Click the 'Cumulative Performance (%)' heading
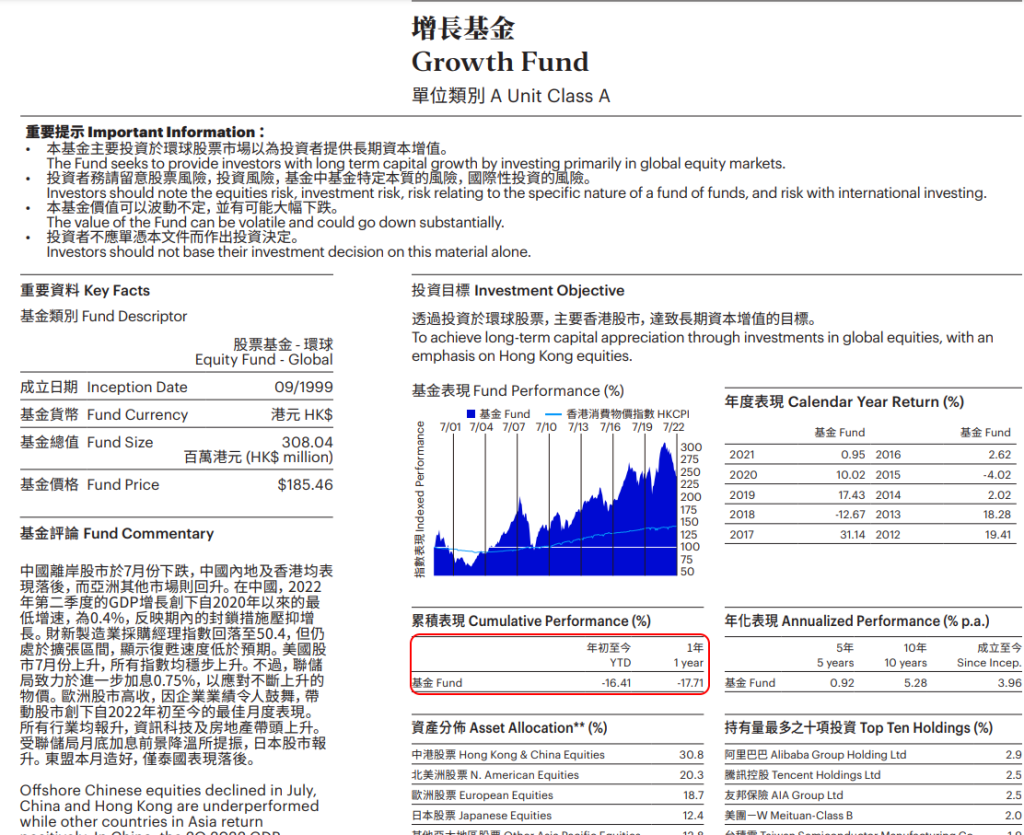 (560, 621)
